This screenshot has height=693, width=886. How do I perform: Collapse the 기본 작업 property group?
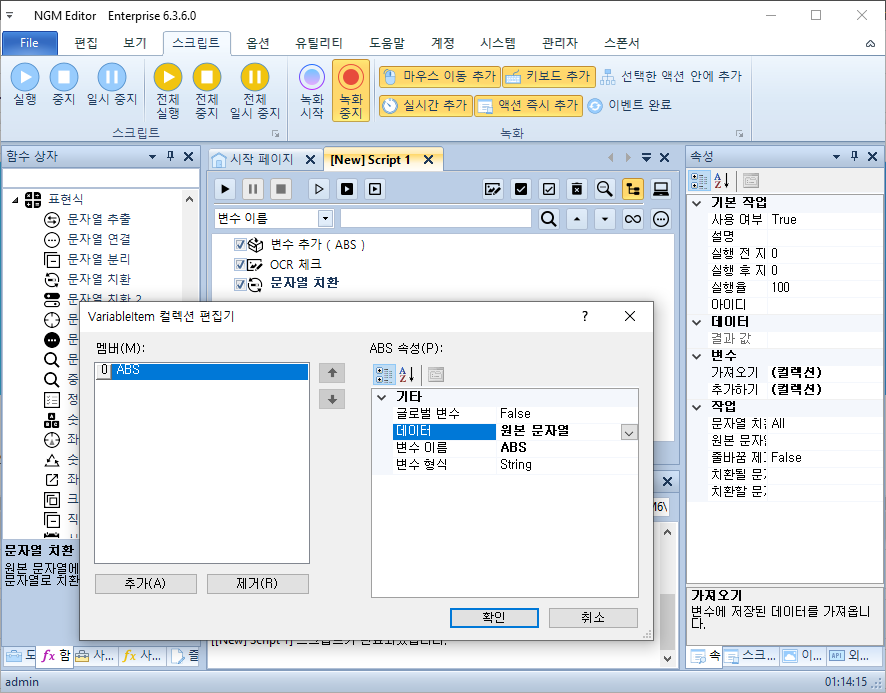click(697, 203)
